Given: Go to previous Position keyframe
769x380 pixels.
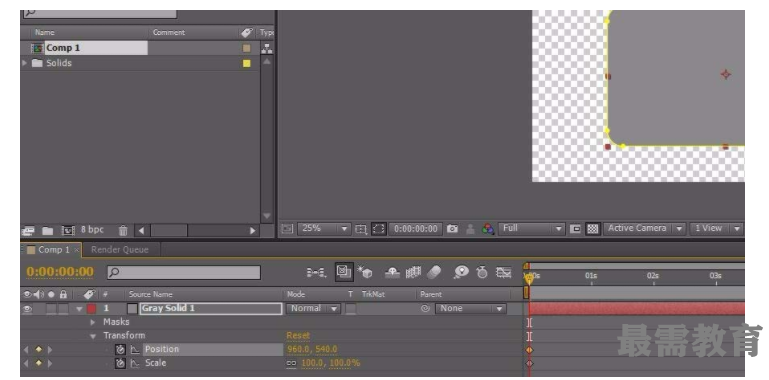Looking at the screenshot, I should click(x=26, y=350).
